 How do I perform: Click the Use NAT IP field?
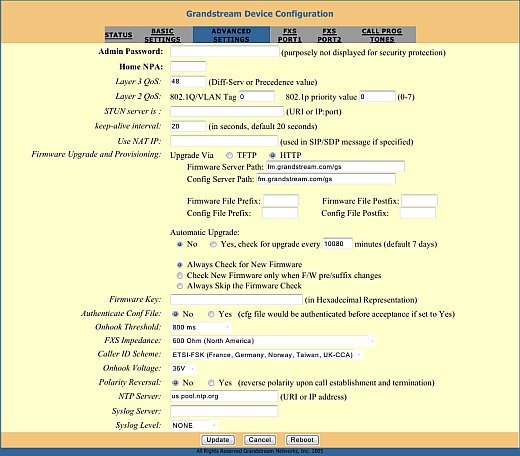coord(224,141)
